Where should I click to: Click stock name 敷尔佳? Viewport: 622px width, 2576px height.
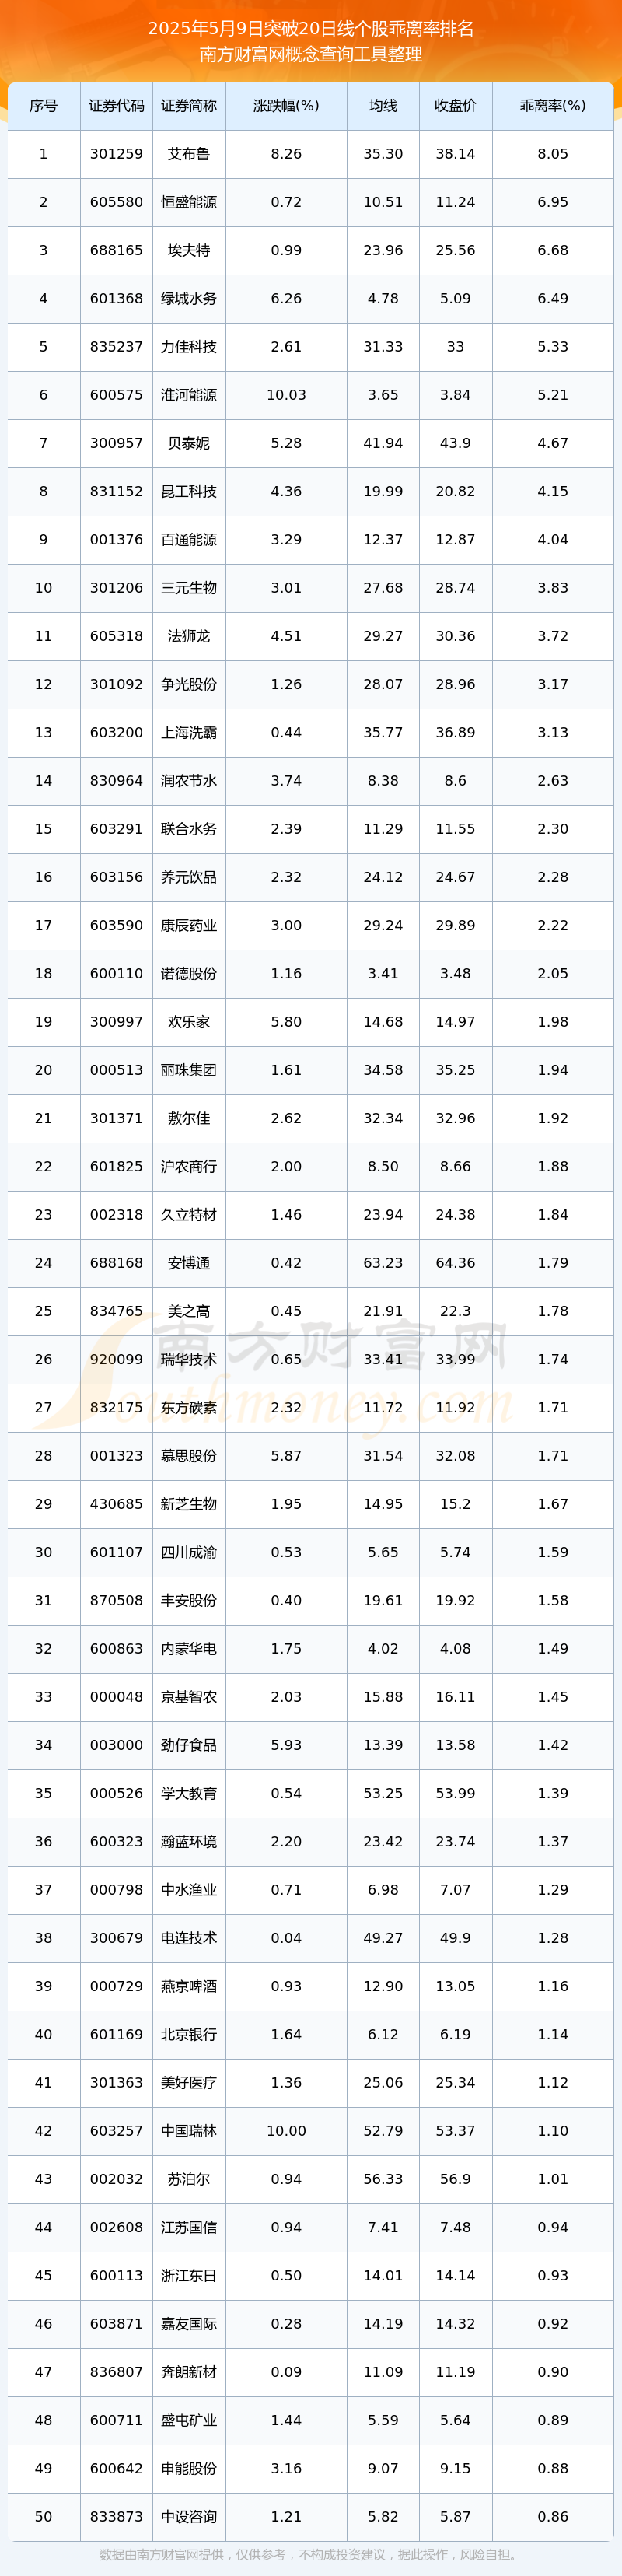point(189,1118)
